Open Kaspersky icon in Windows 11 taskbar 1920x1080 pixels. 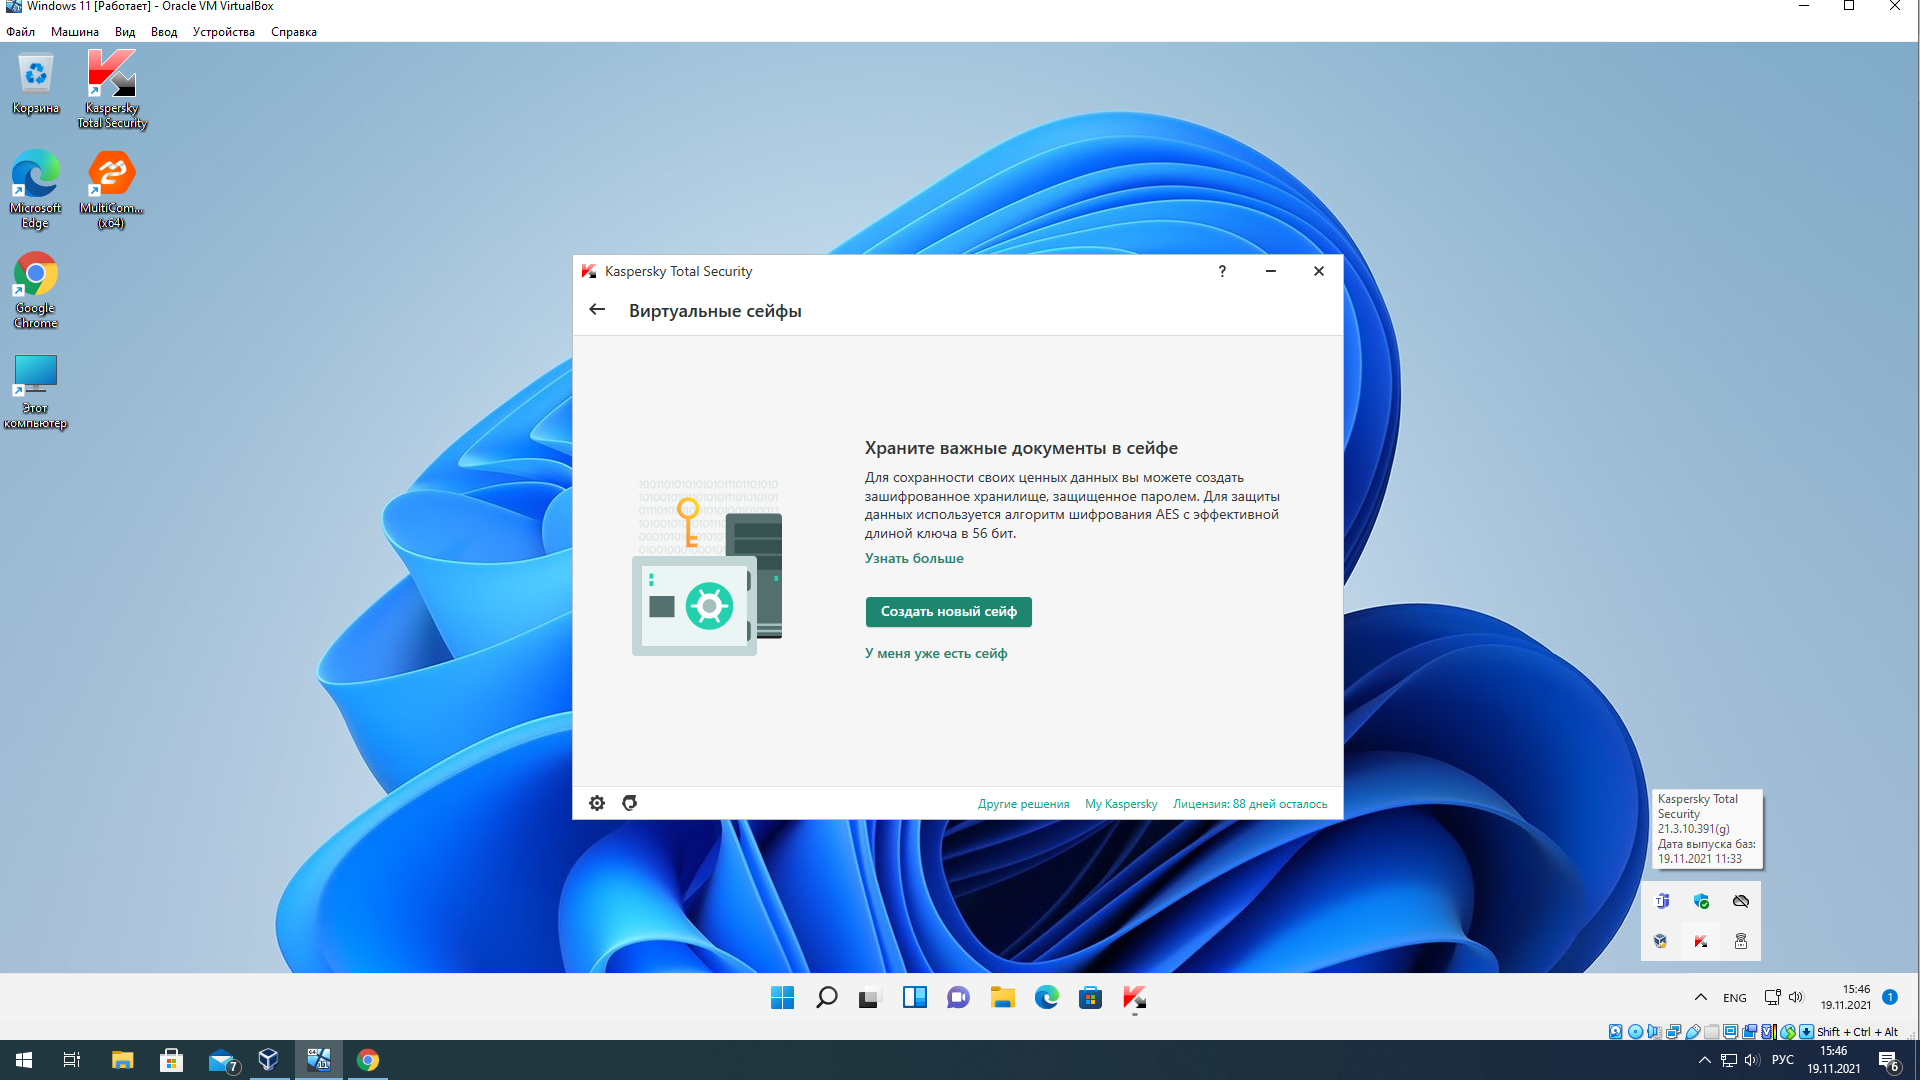(x=1134, y=997)
